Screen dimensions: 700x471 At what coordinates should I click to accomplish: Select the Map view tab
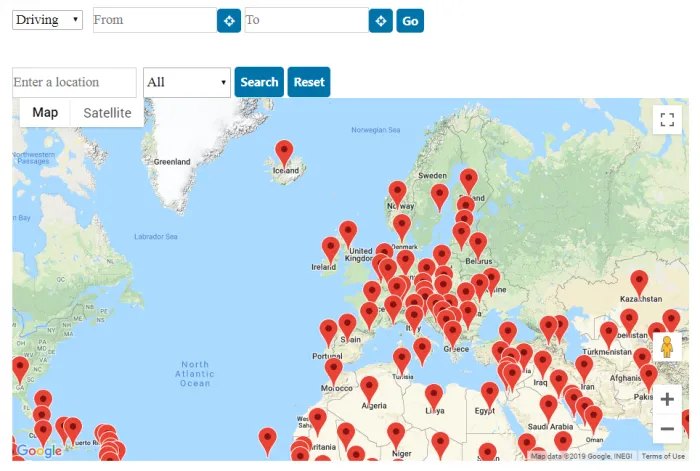tap(45, 113)
